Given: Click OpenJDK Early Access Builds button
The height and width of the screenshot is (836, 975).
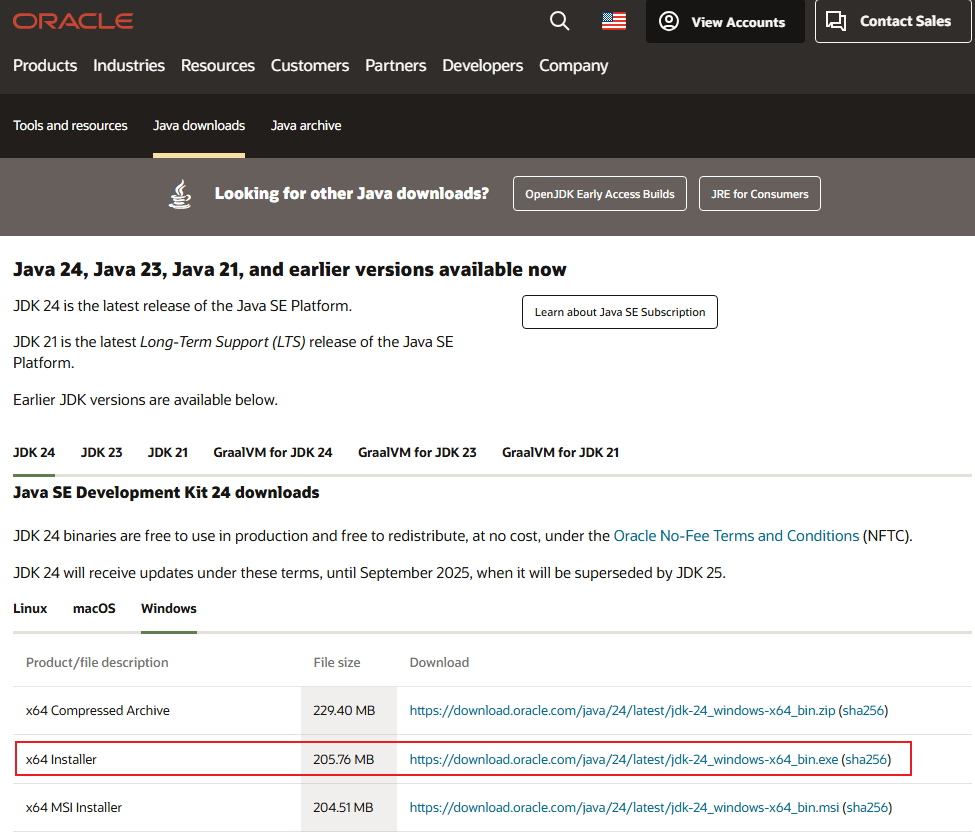Looking at the screenshot, I should click(x=599, y=193).
